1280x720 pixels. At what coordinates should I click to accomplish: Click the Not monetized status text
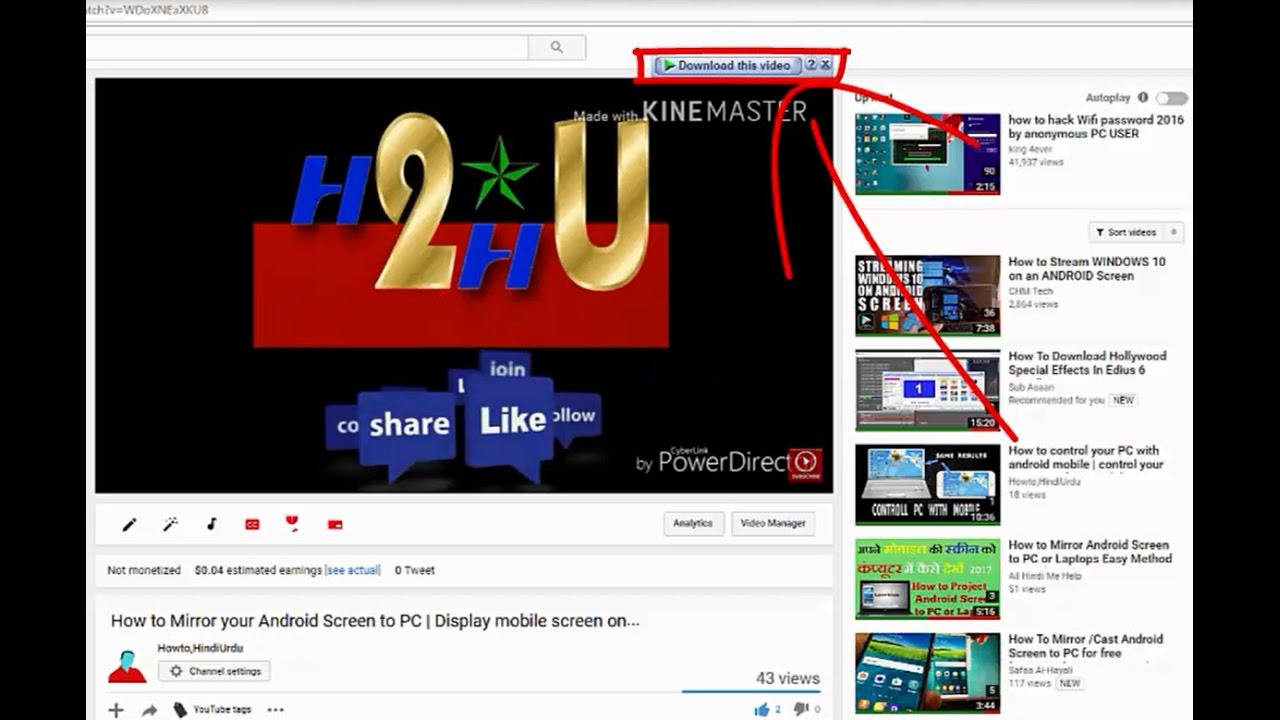(144, 570)
